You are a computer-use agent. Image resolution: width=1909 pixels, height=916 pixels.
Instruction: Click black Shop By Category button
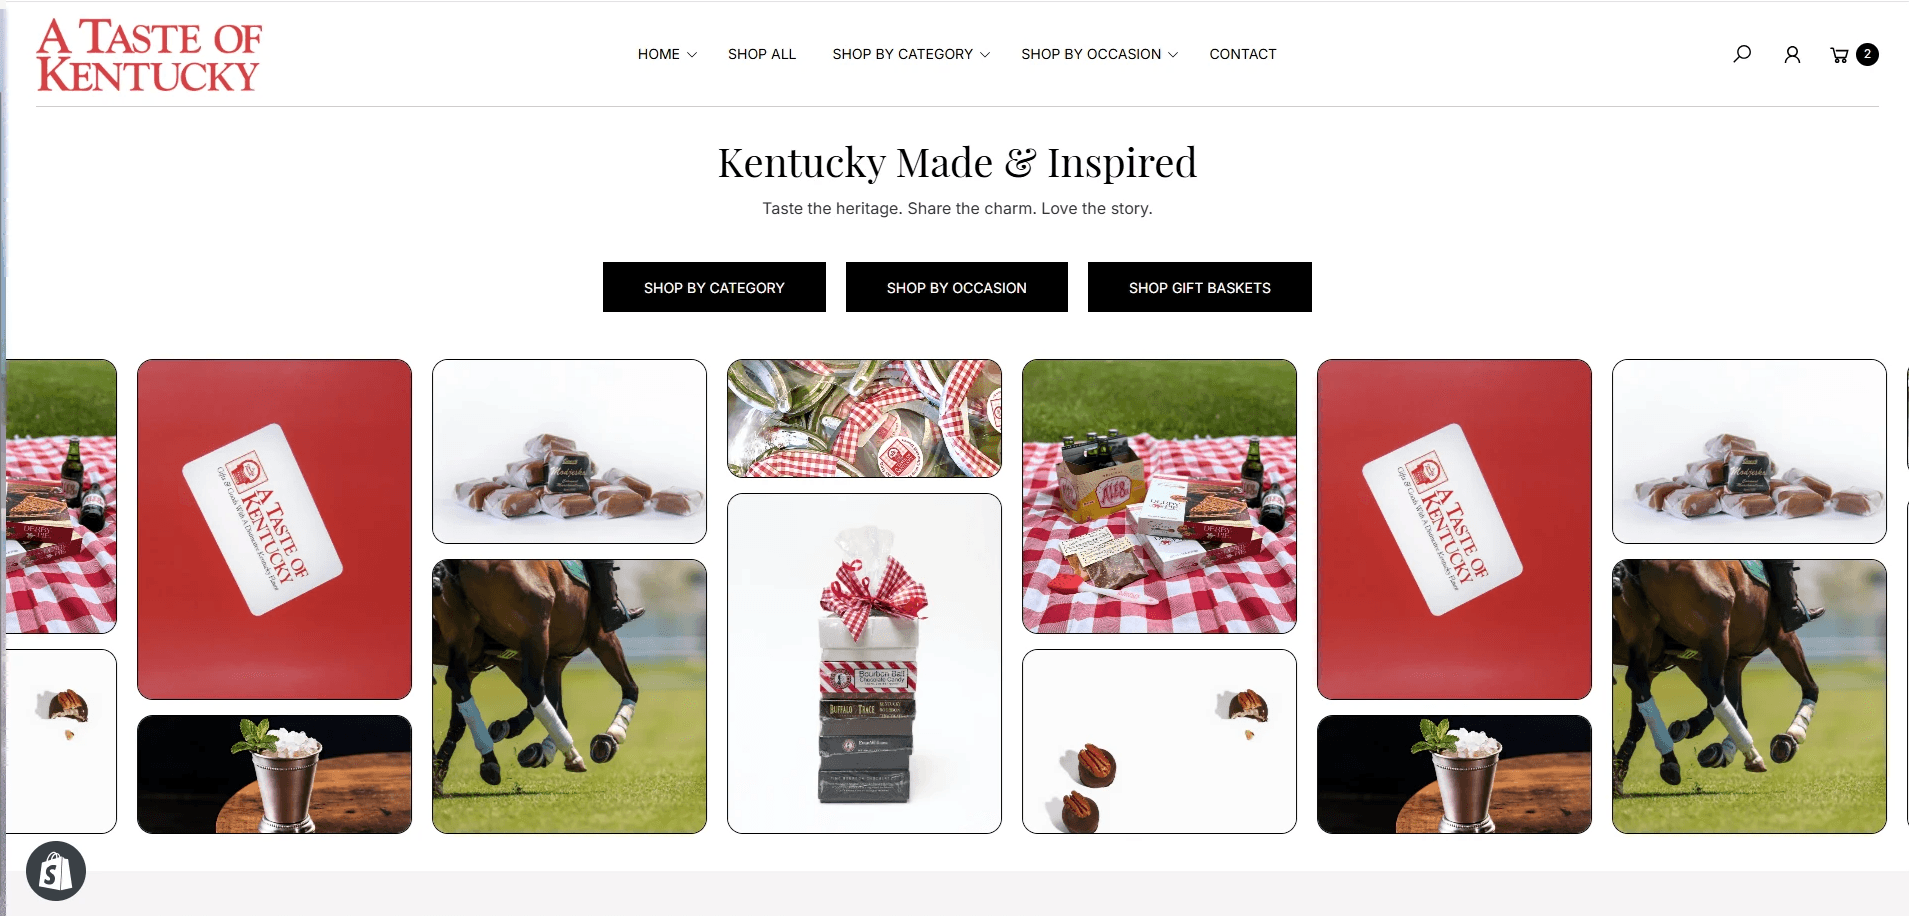[714, 287]
